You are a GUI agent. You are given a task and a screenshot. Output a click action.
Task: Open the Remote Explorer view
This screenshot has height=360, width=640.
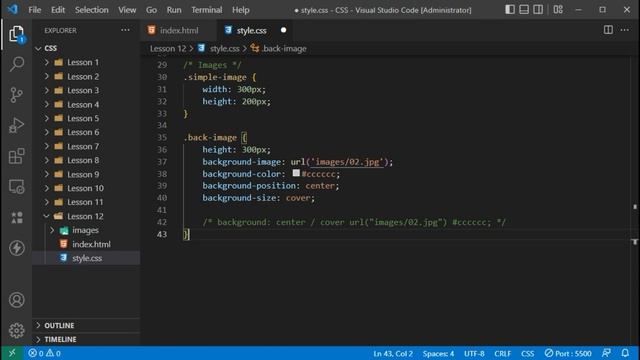click(x=17, y=187)
